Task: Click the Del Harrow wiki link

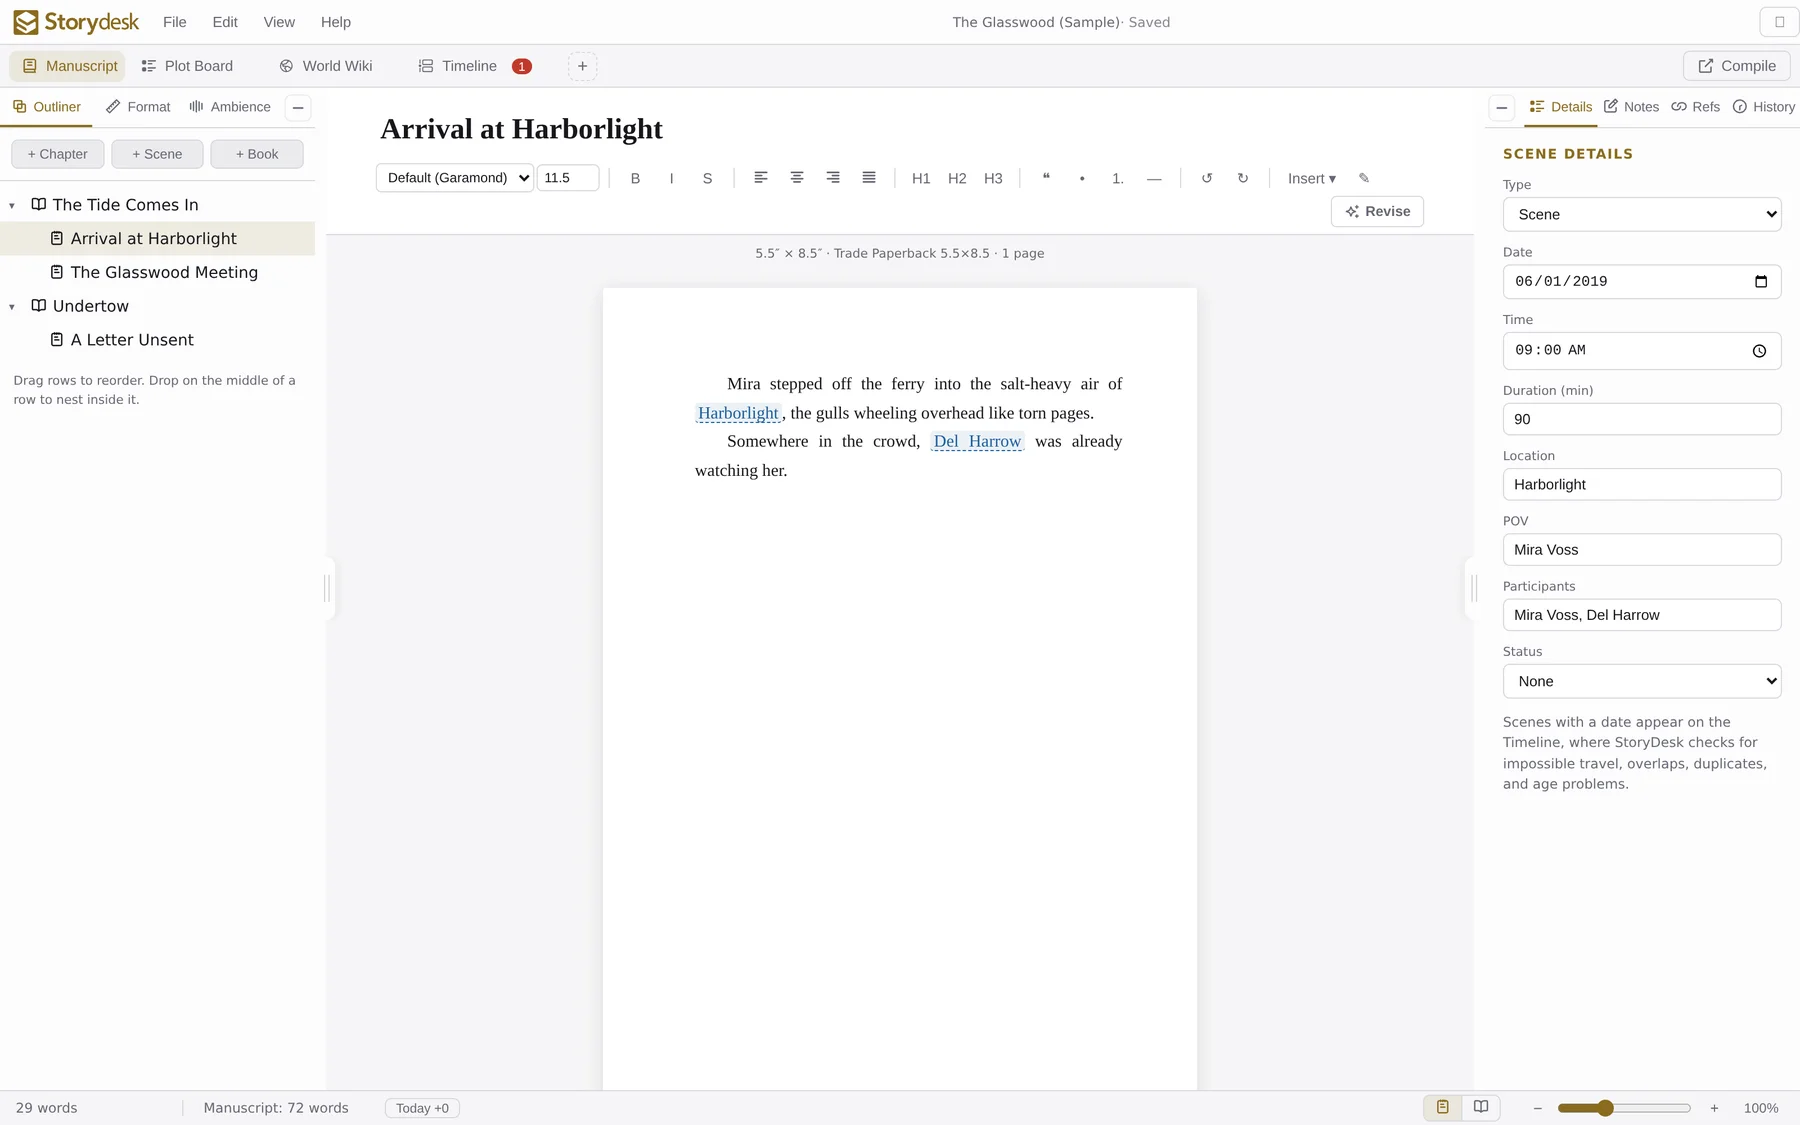Action: pos(977,441)
